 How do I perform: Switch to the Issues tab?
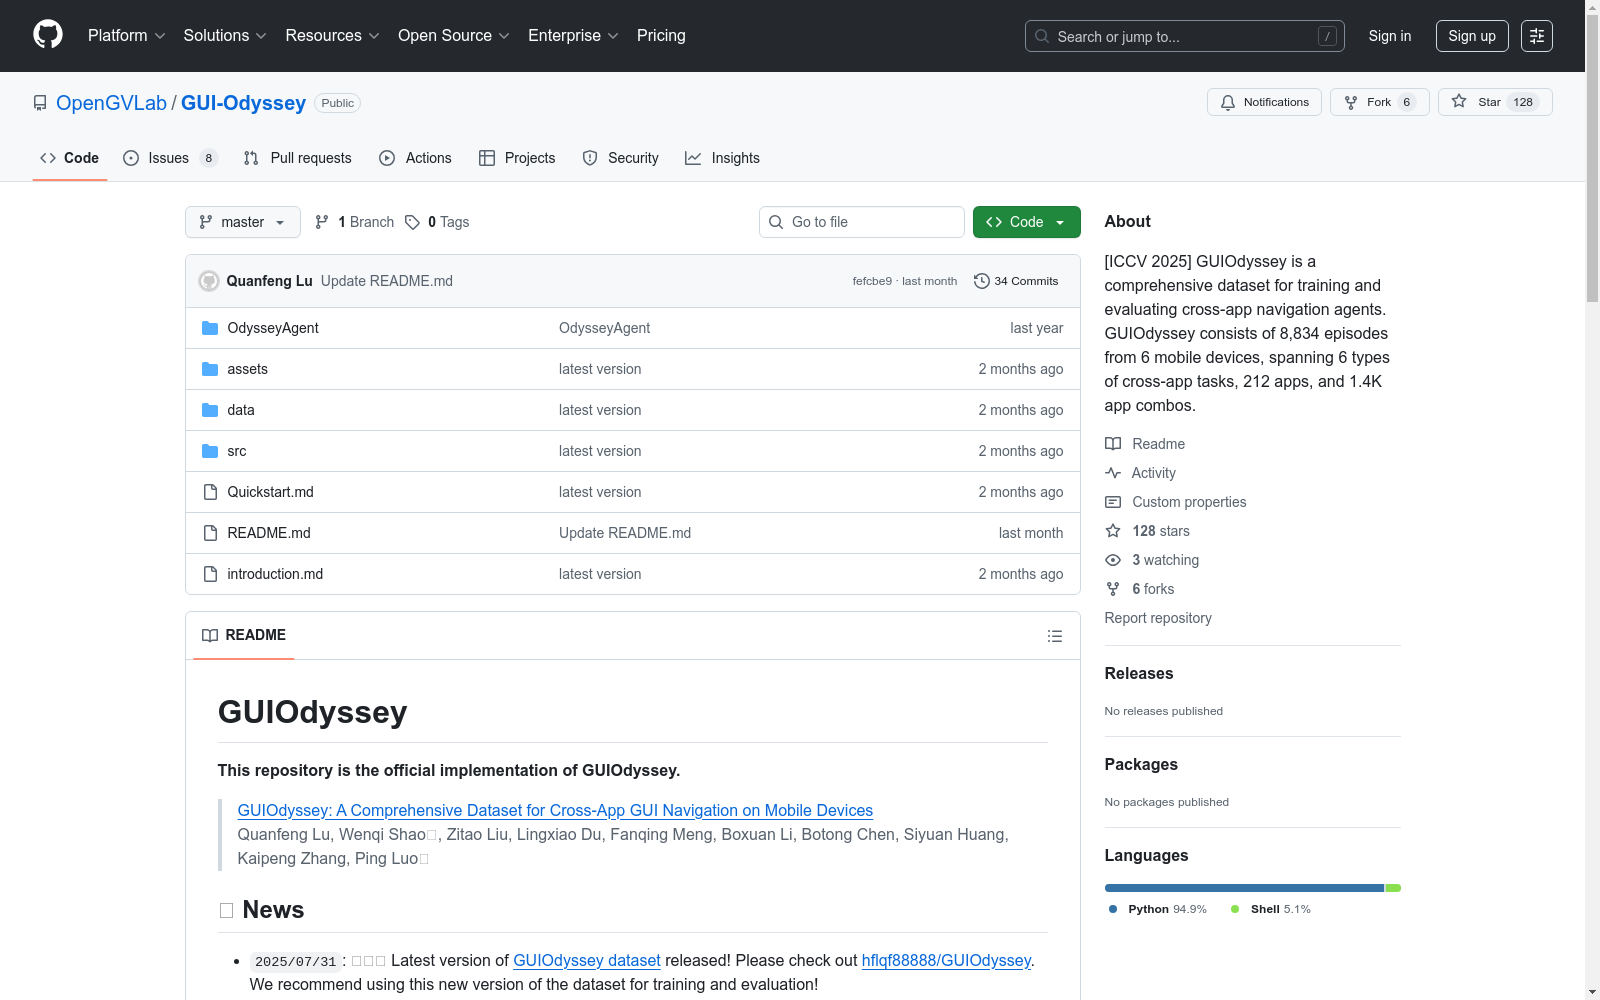click(170, 158)
